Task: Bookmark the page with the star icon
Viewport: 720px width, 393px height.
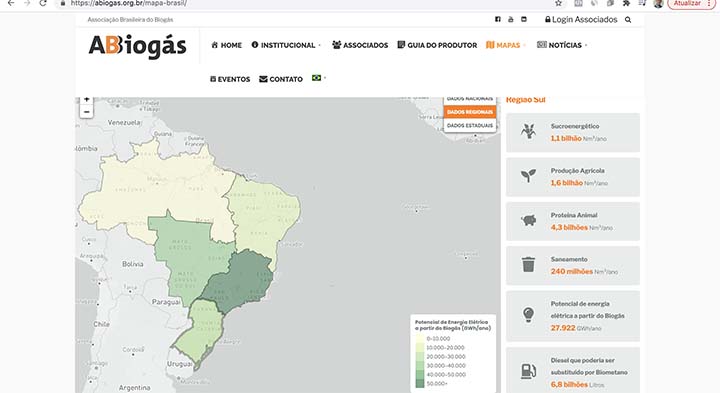Action: [x=558, y=3]
